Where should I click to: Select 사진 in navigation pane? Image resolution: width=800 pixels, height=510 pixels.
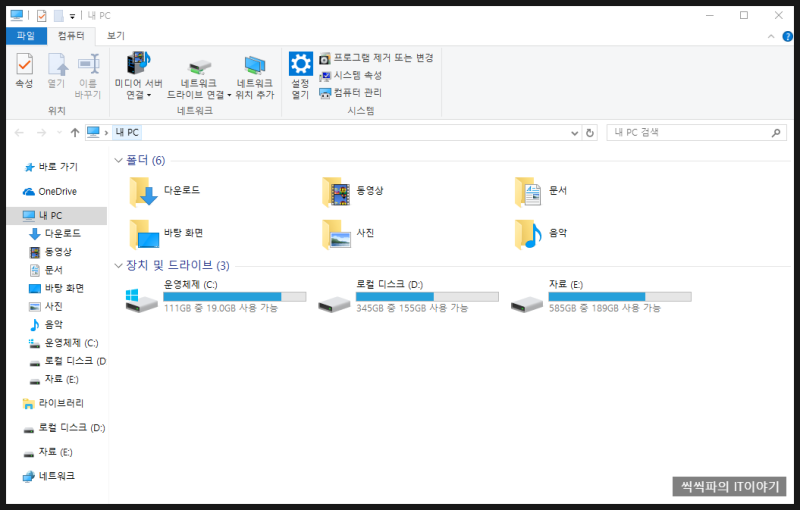46,307
